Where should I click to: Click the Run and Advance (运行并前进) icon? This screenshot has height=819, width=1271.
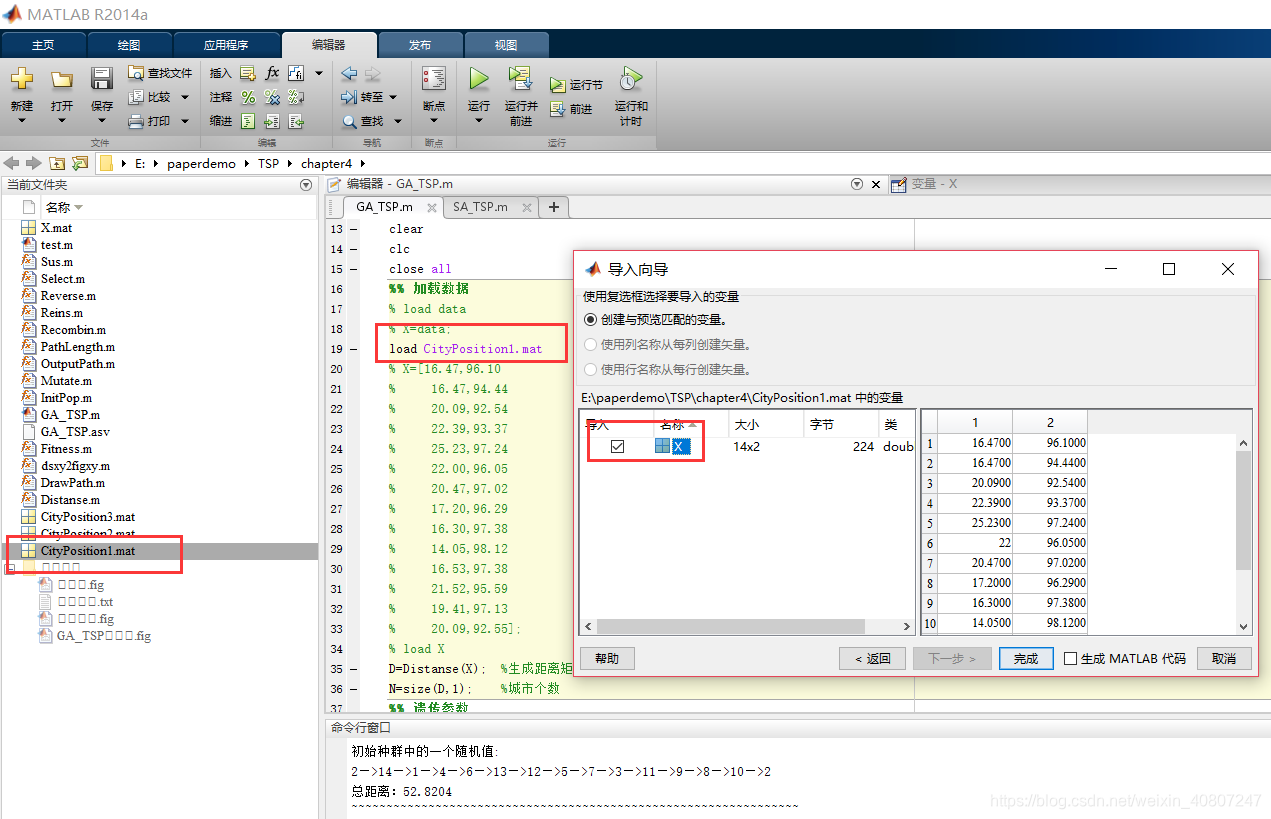pyautogui.click(x=520, y=79)
